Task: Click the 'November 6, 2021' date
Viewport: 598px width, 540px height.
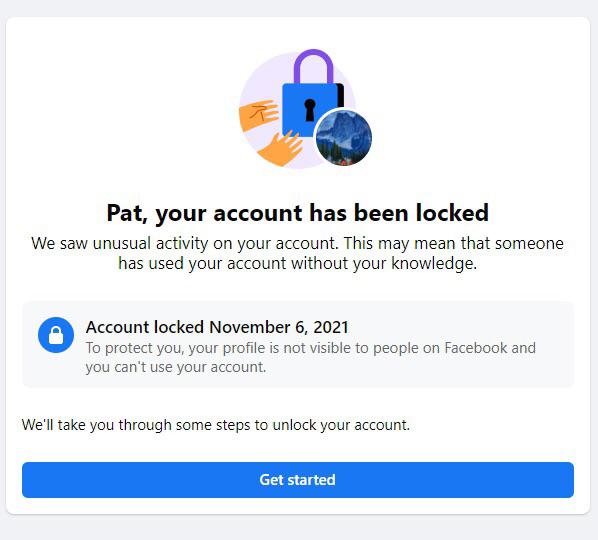Action: [279, 327]
